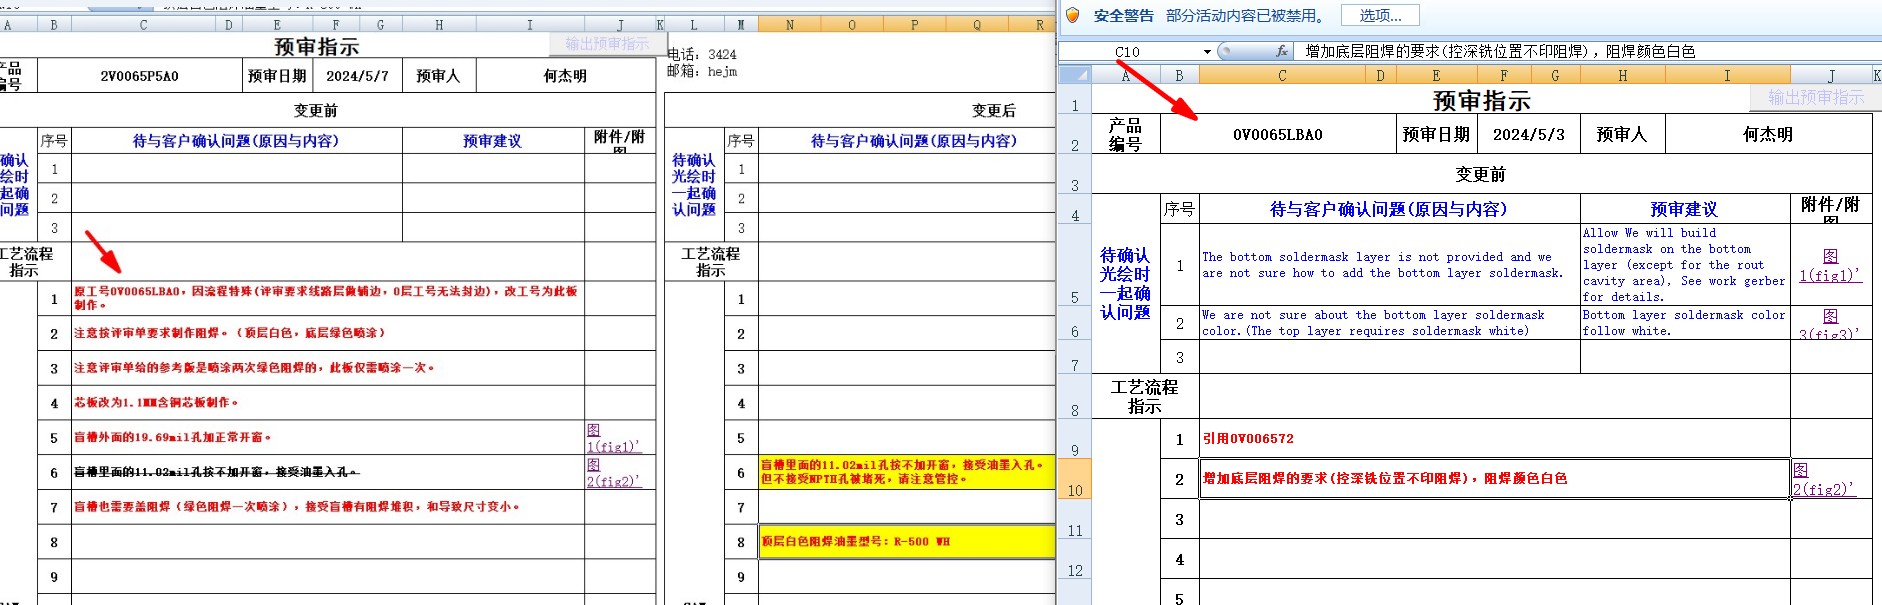Select column H header in the 0V0065LBA0 sheet

coord(1622,75)
